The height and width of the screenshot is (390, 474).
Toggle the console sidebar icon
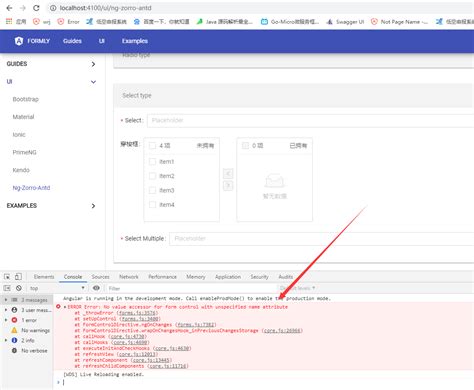[7, 288]
